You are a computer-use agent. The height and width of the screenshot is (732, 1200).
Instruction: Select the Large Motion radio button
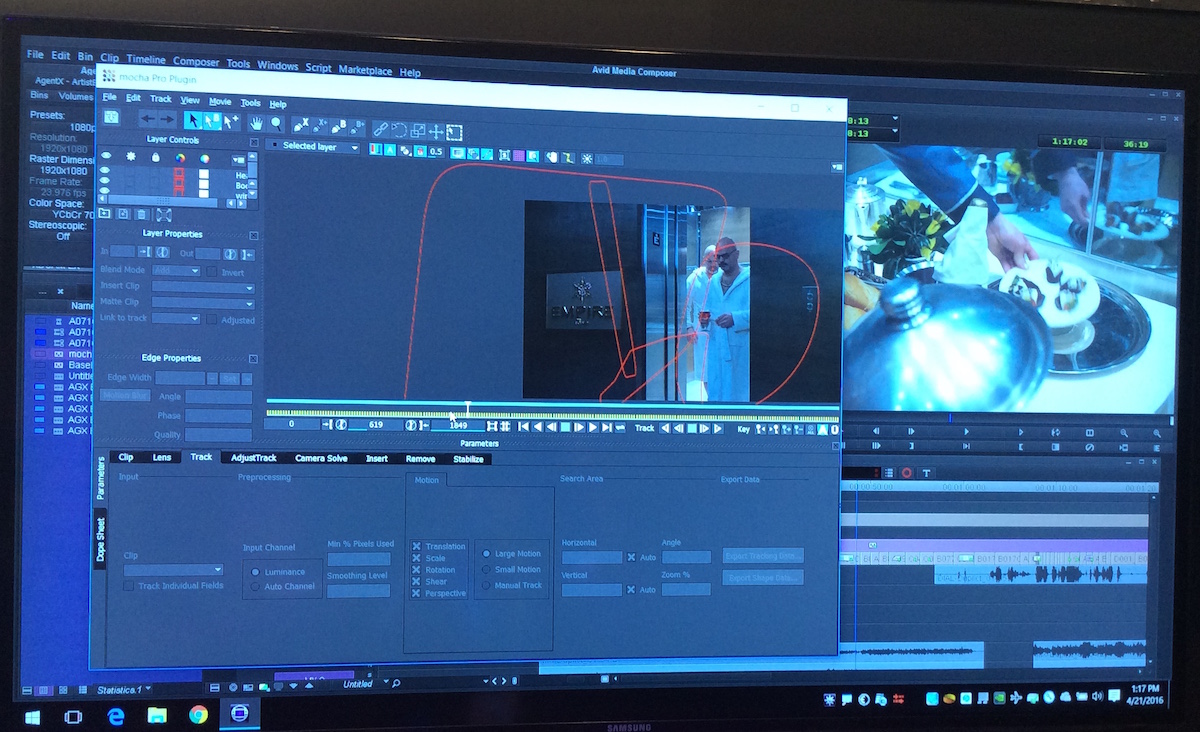486,553
